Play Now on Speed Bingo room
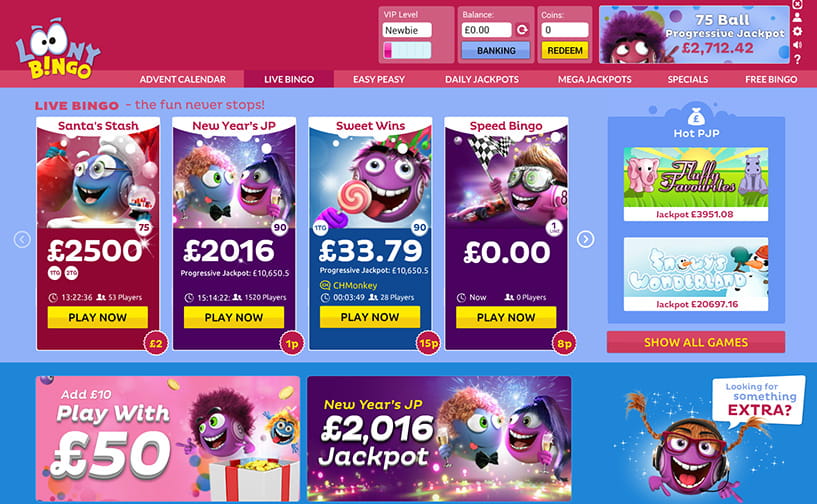817x504 pixels. (x=505, y=317)
